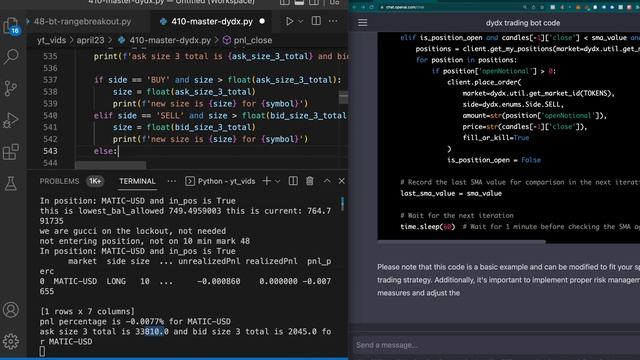Switch to the 410-master-dydx.py tab
This screenshot has width=640, height=360.
(x=211, y=22)
